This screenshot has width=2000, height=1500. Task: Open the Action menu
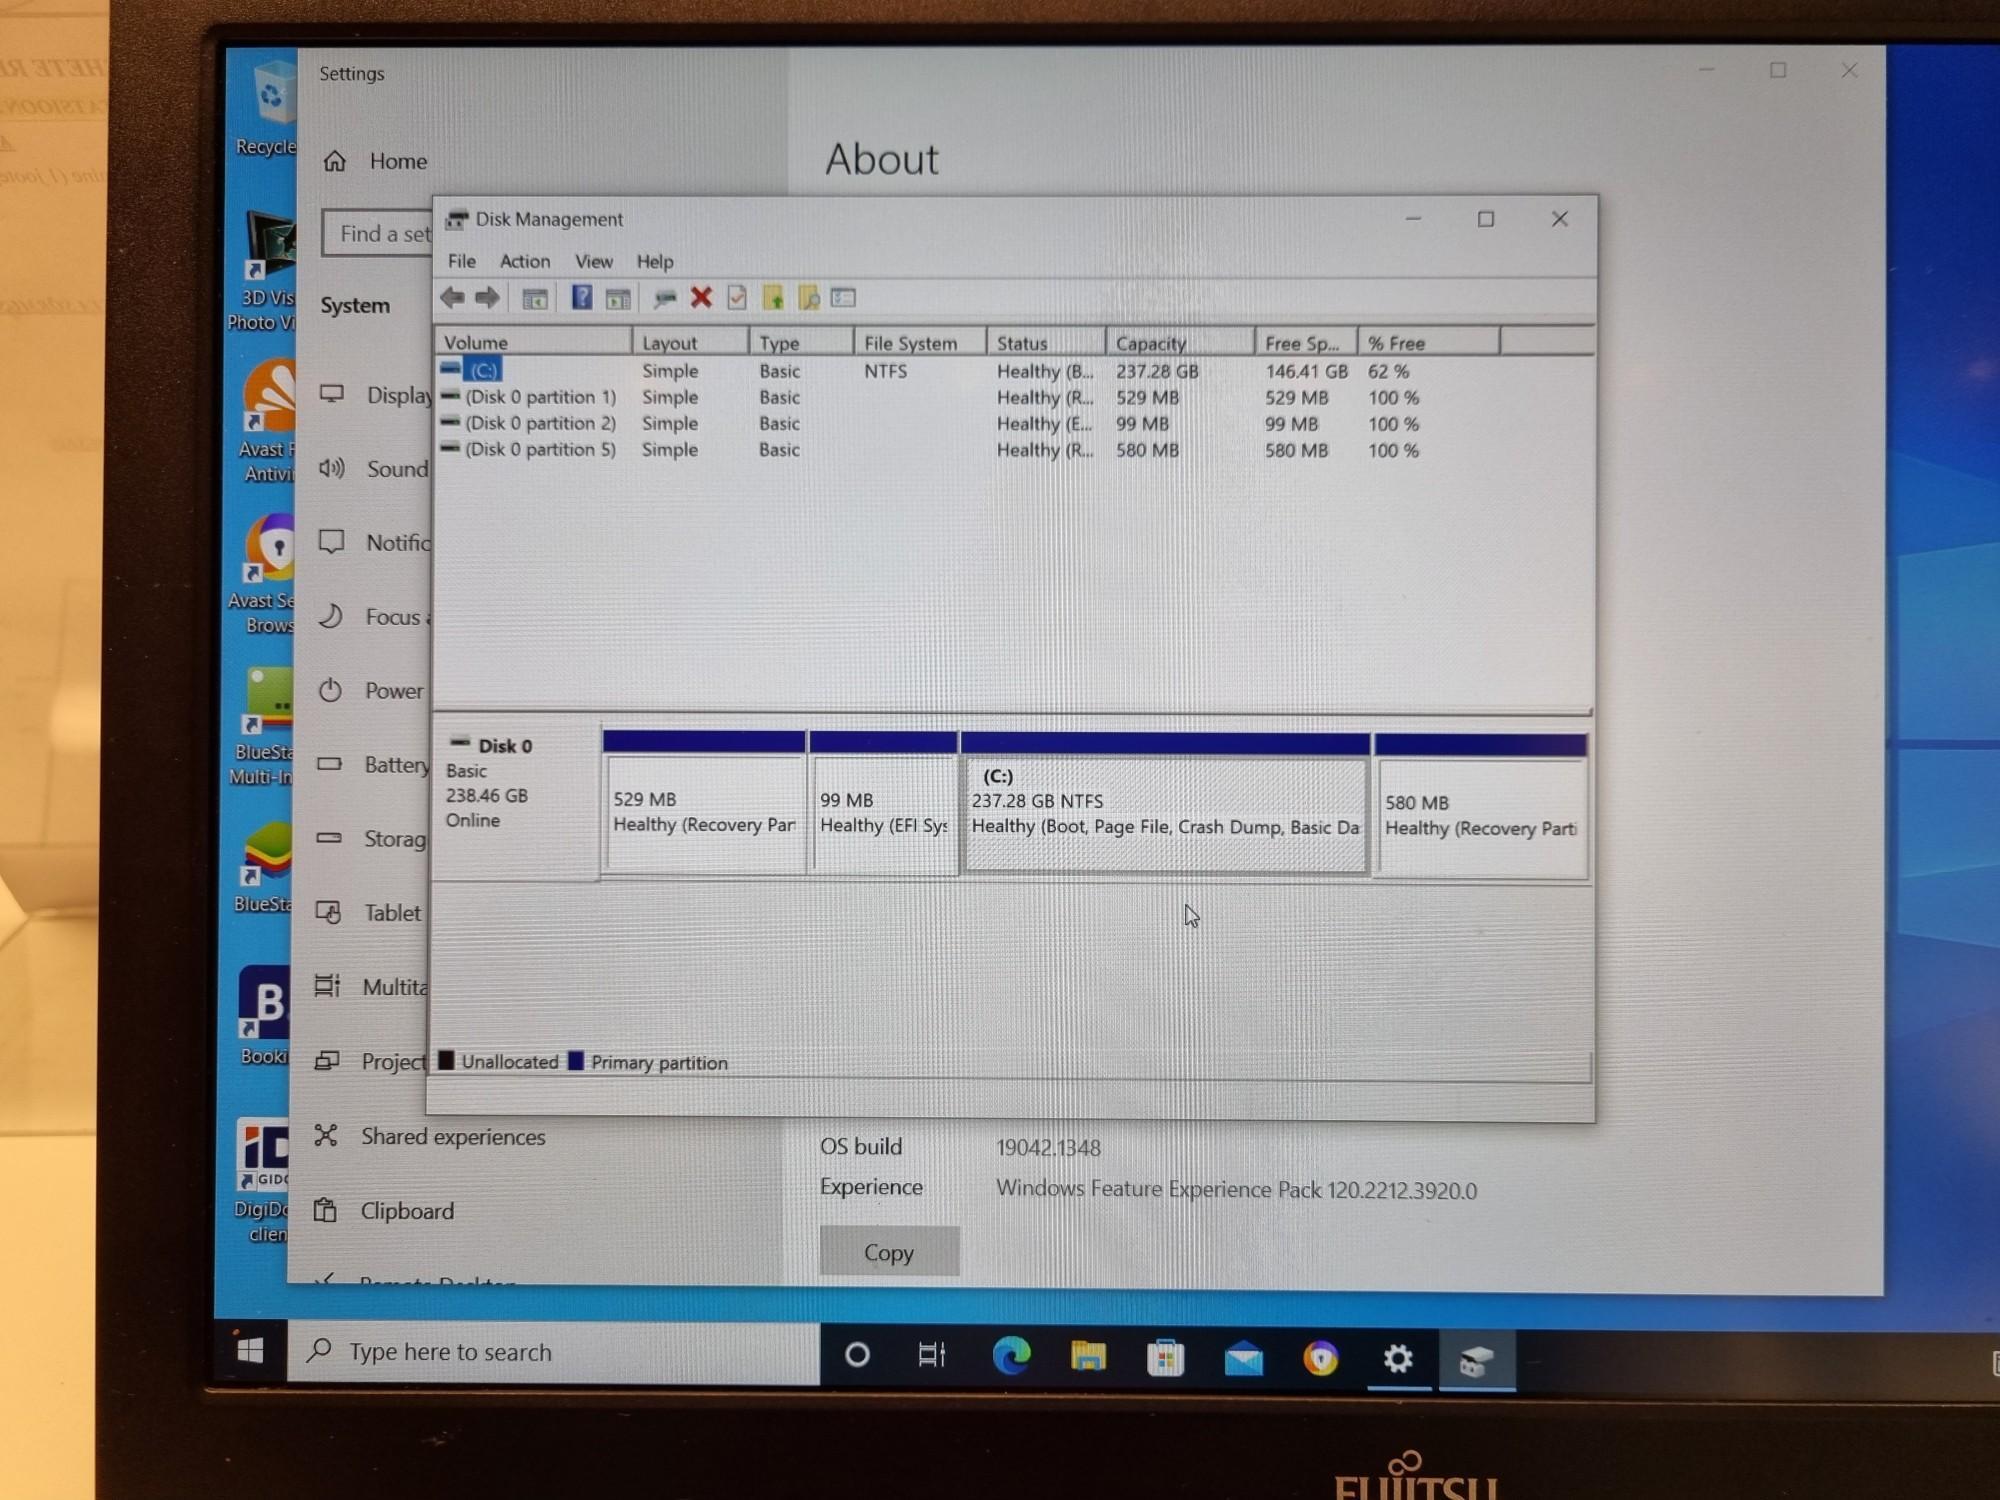(525, 261)
